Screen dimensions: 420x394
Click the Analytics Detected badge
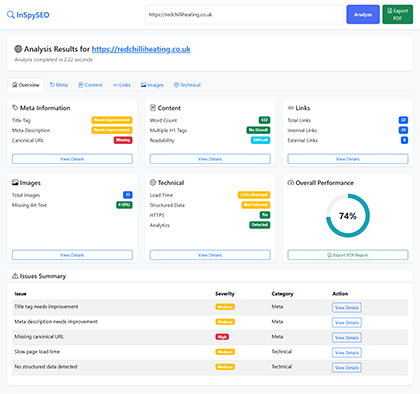pos(260,225)
